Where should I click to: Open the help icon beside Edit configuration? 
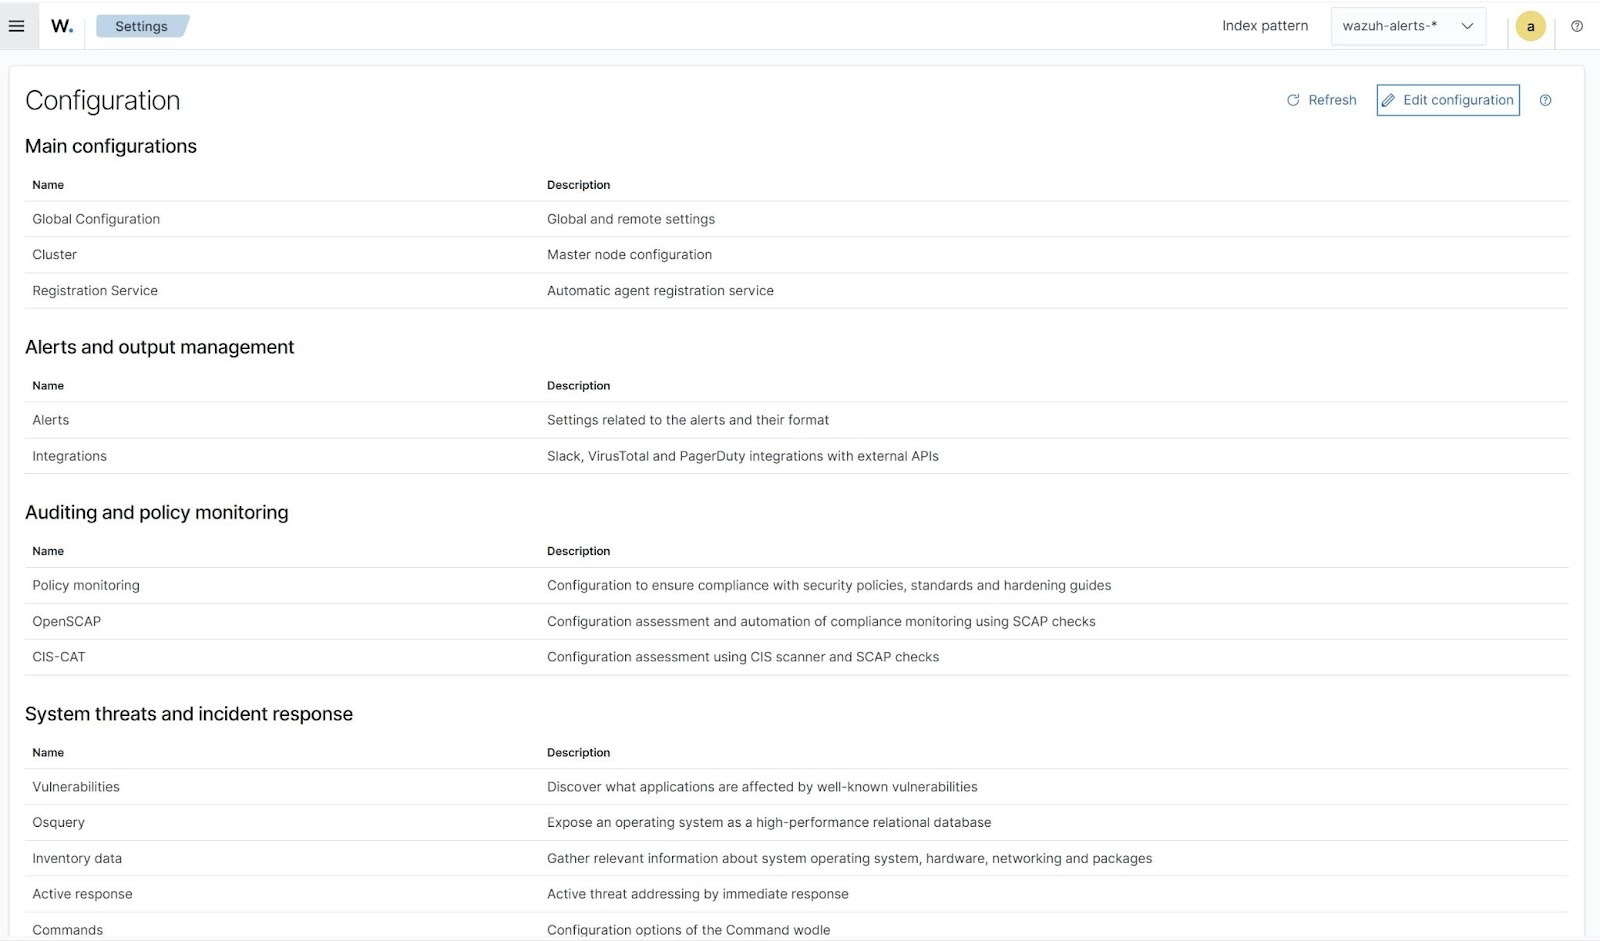[x=1546, y=100]
